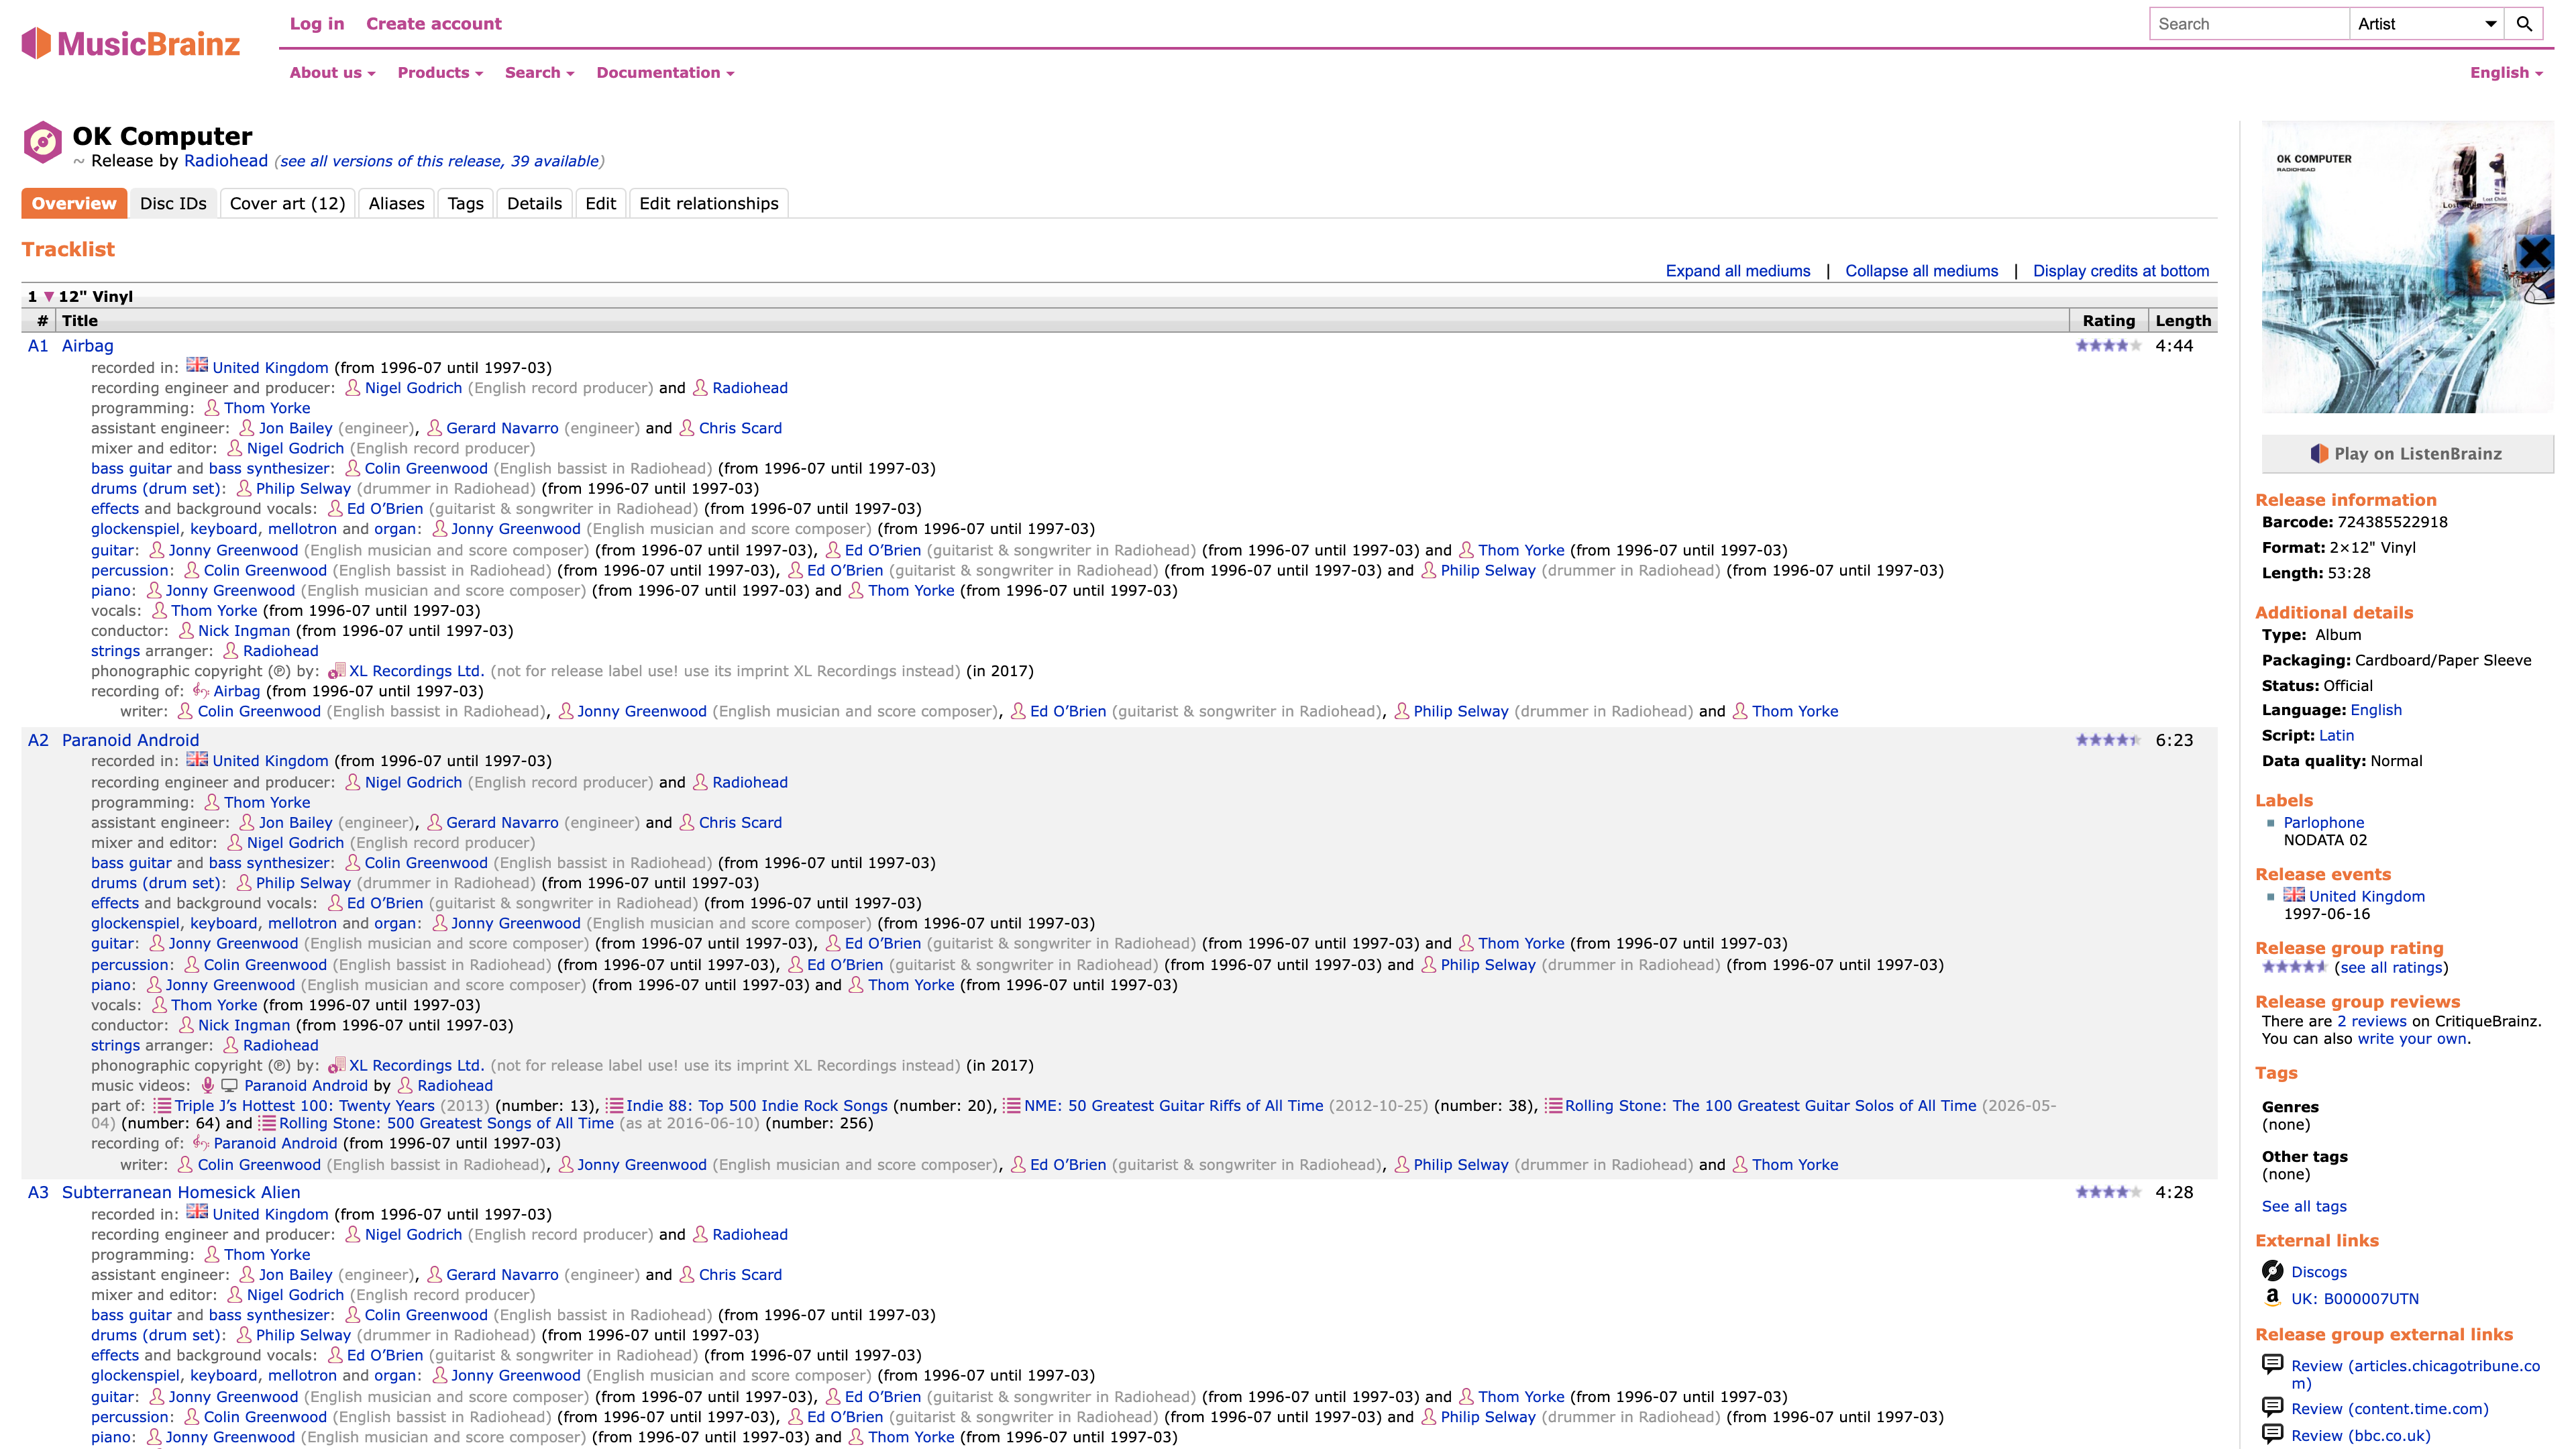Open the Cover art (12) tab
Image resolution: width=2576 pixels, height=1449 pixels.
point(287,203)
